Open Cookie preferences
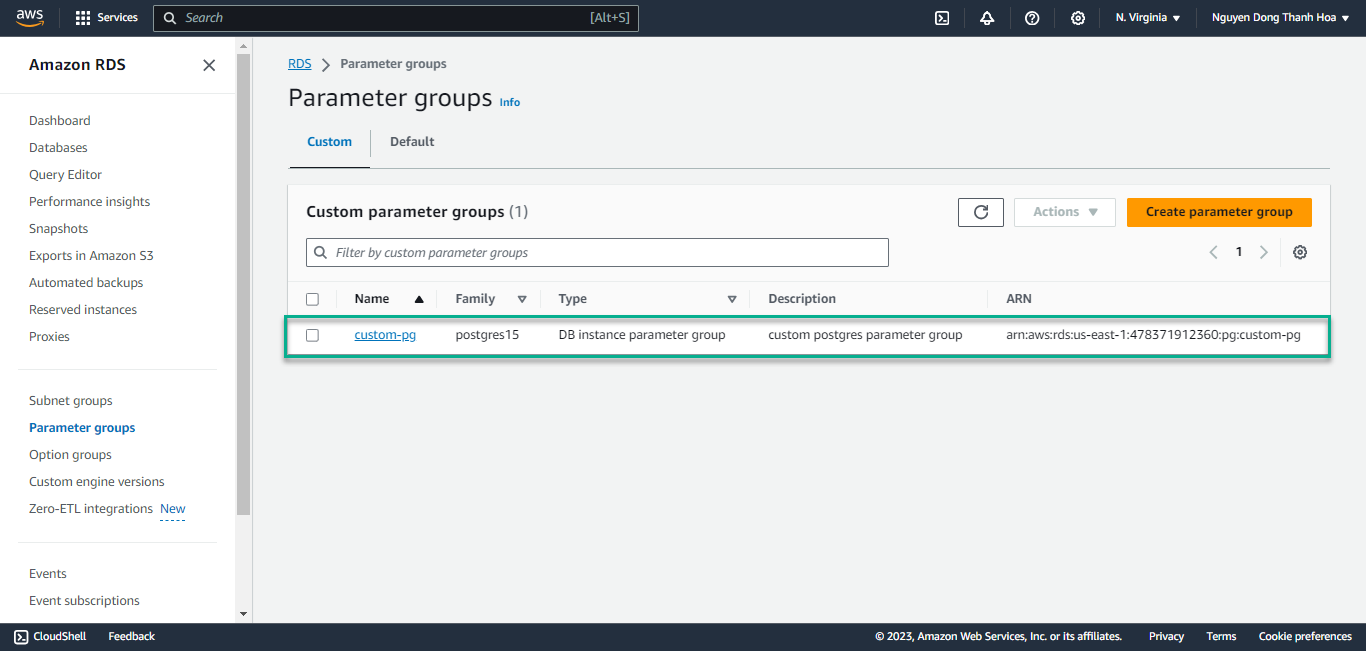Screen dimensions: 1366x651 tap(1305, 636)
